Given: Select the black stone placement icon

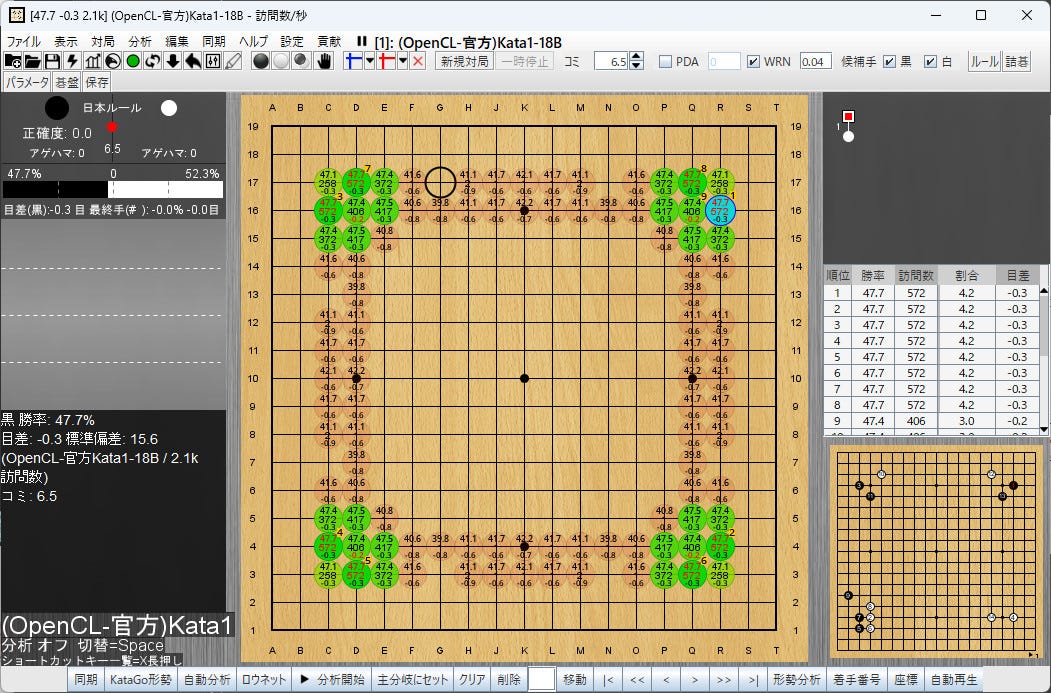Looking at the screenshot, I should [261, 62].
